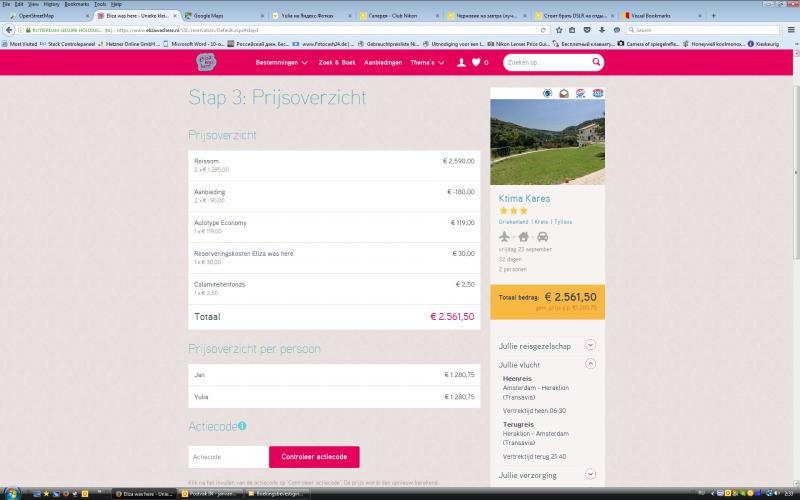Click the second certification badge above hotel photo
The image size is (800, 500).
[564, 93]
